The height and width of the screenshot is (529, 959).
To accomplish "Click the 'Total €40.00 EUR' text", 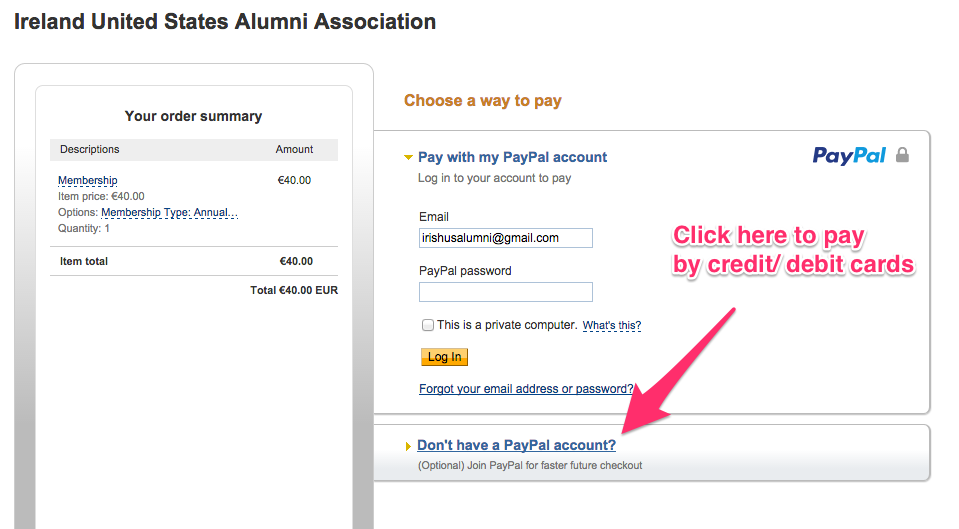I will (x=294, y=291).
